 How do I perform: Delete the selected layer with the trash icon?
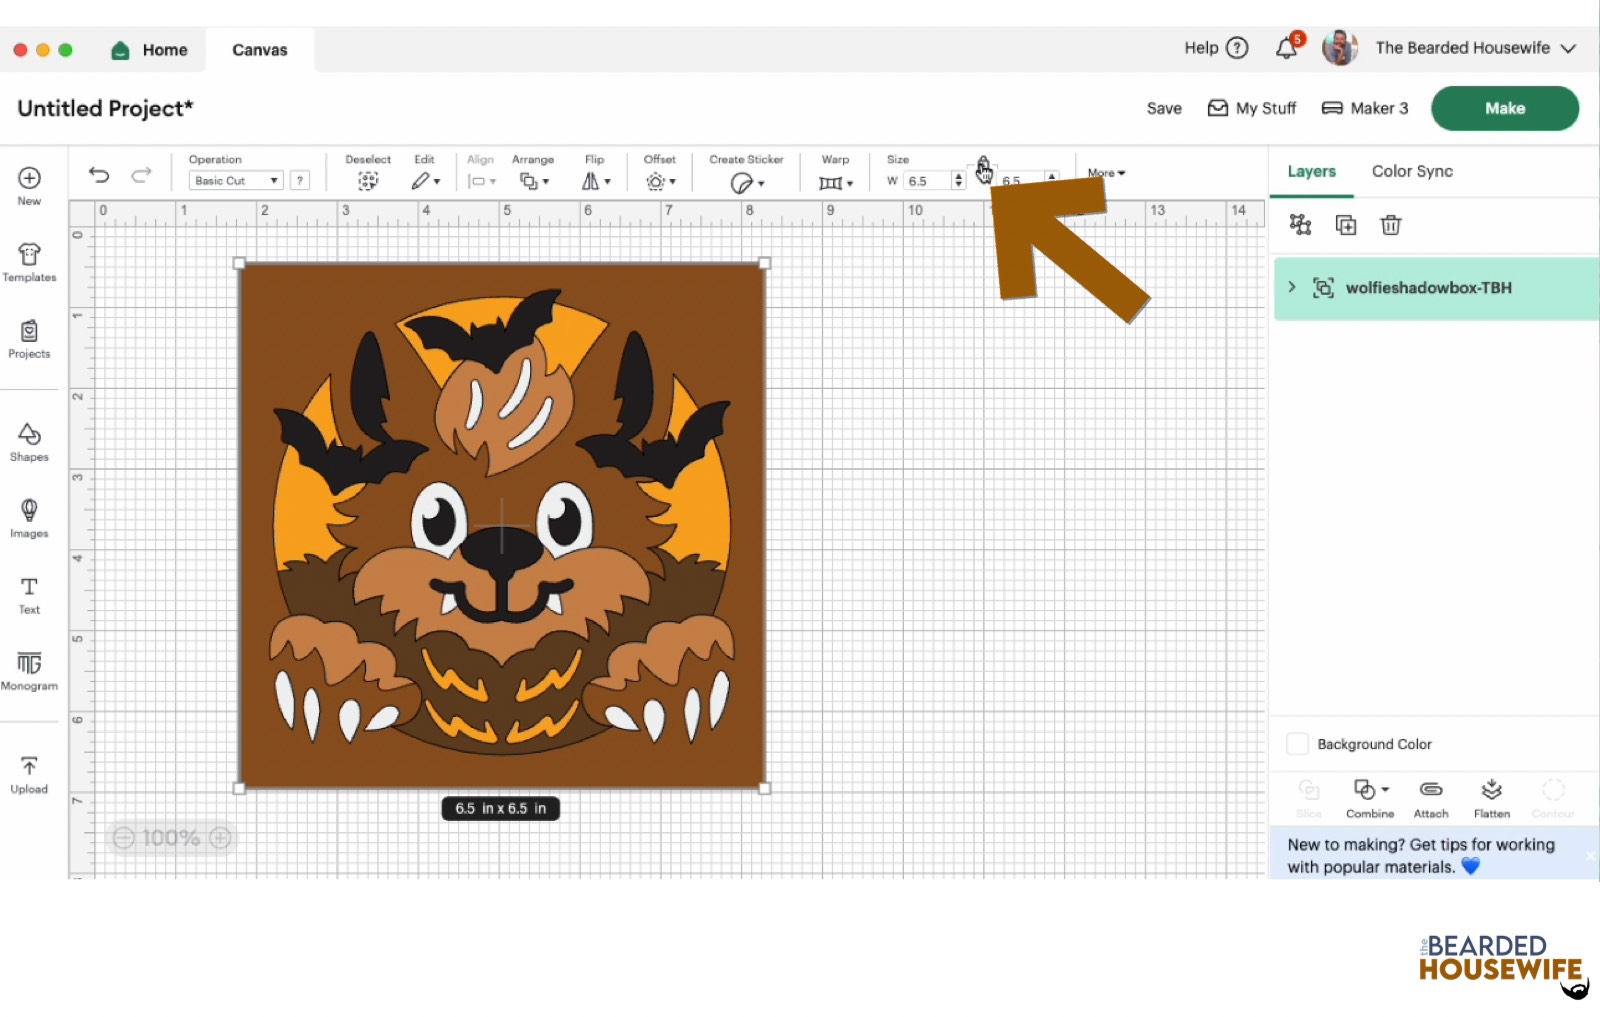tap(1390, 225)
